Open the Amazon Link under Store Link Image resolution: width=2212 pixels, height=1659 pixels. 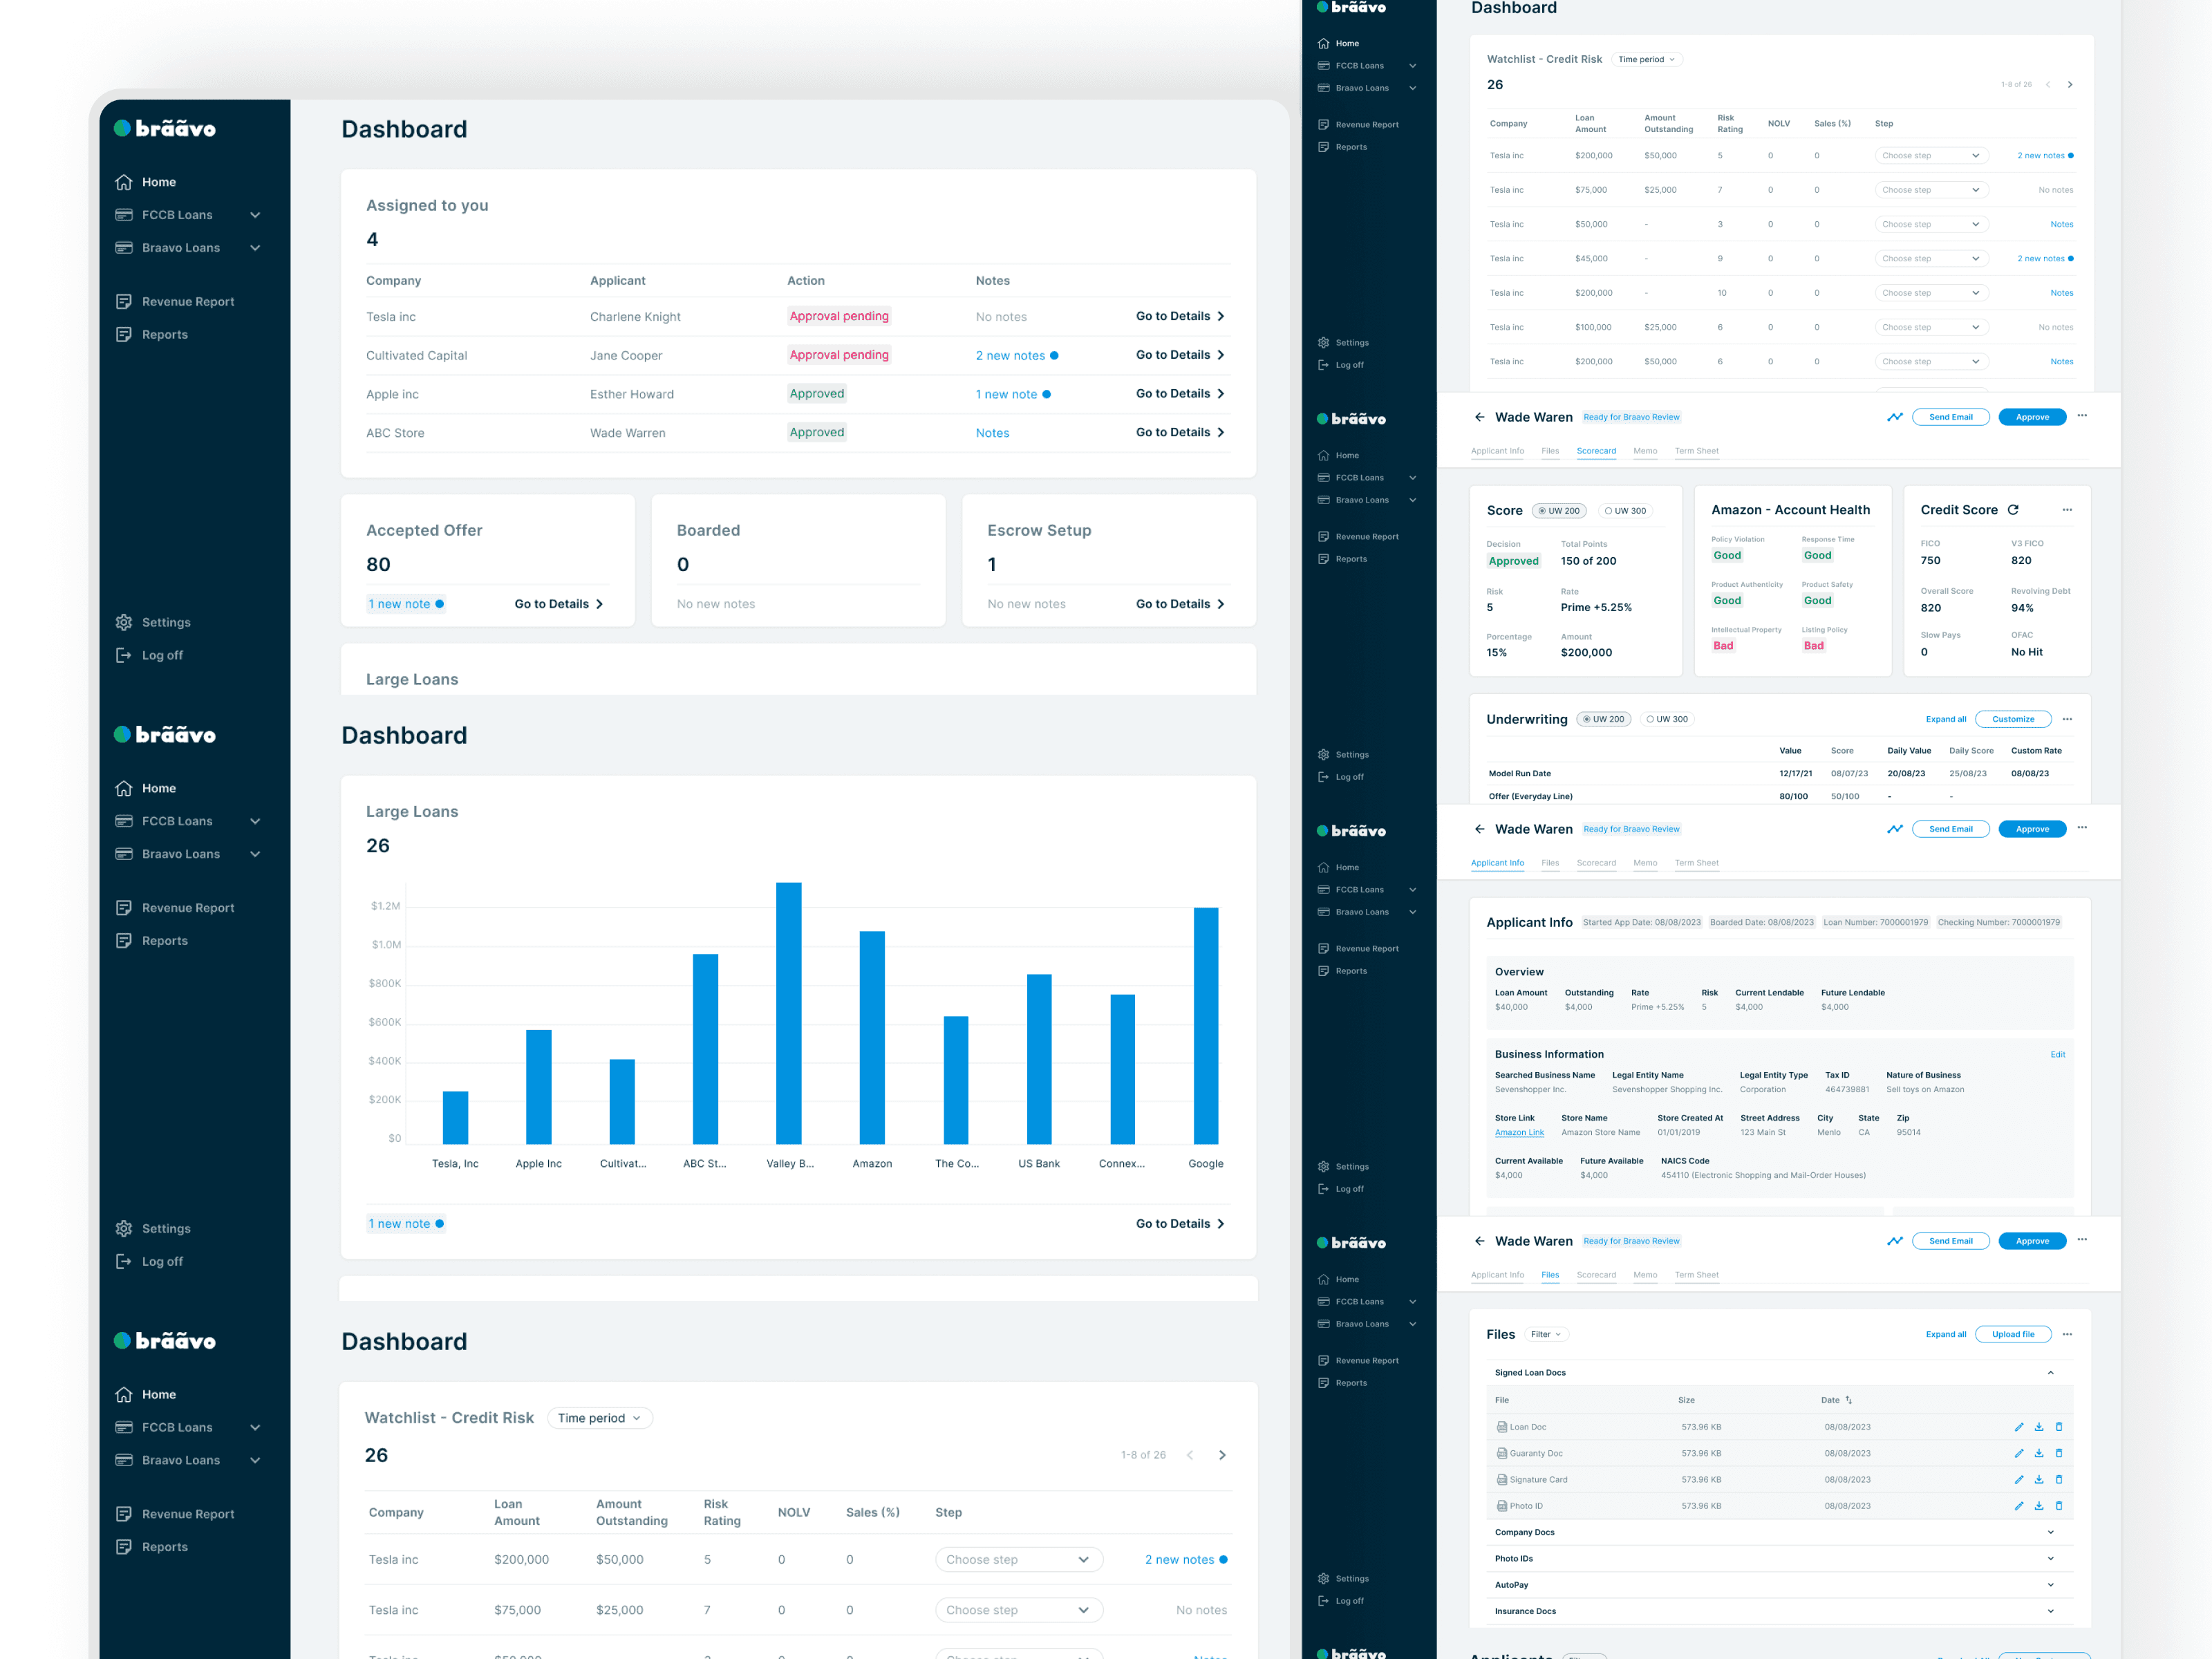(x=1519, y=1132)
